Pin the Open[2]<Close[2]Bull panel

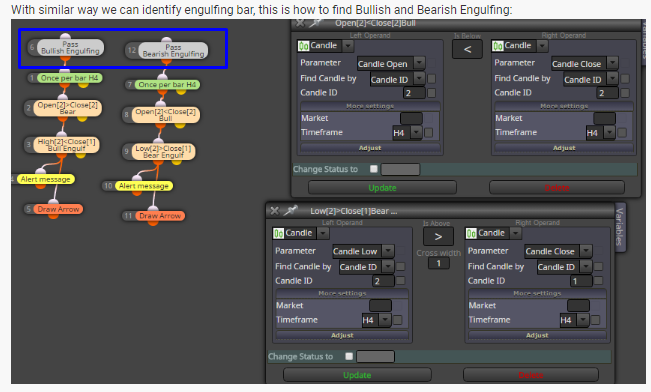click(x=317, y=23)
